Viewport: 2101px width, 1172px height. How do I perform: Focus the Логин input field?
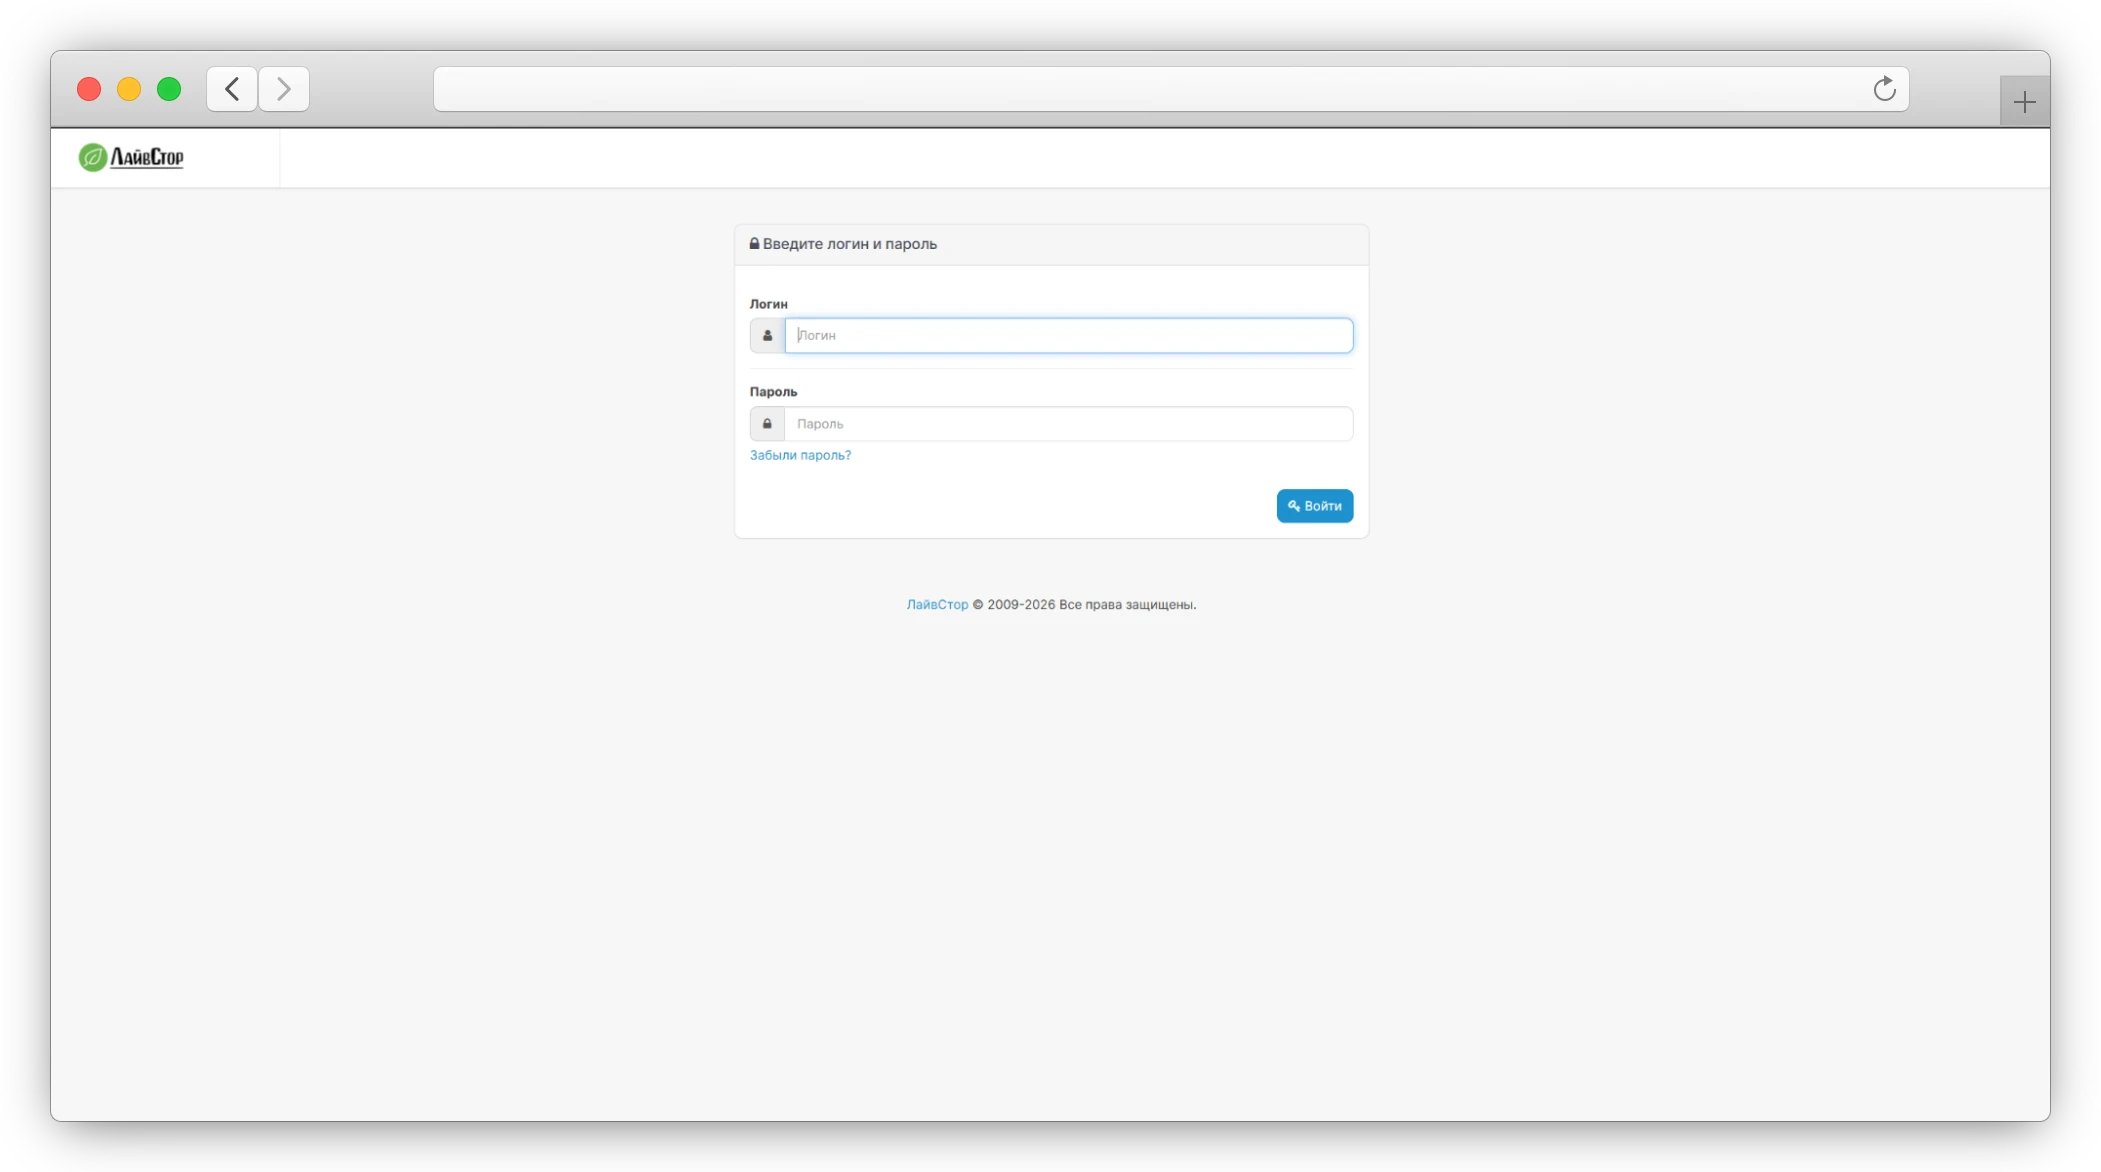1069,336
